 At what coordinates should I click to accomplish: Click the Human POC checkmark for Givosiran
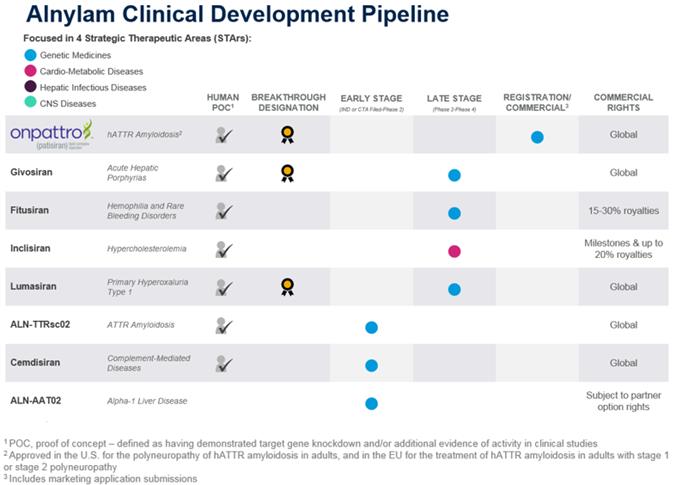(x=223, y=174)
